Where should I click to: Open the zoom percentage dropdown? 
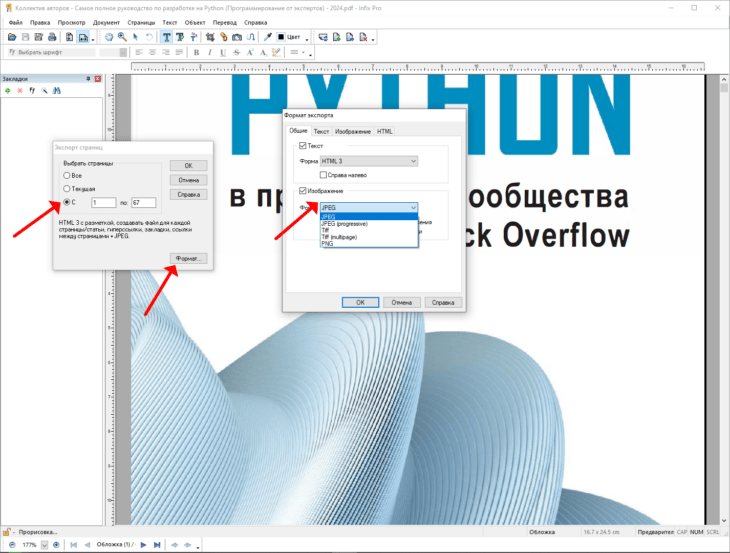click(x=44, y=545)
